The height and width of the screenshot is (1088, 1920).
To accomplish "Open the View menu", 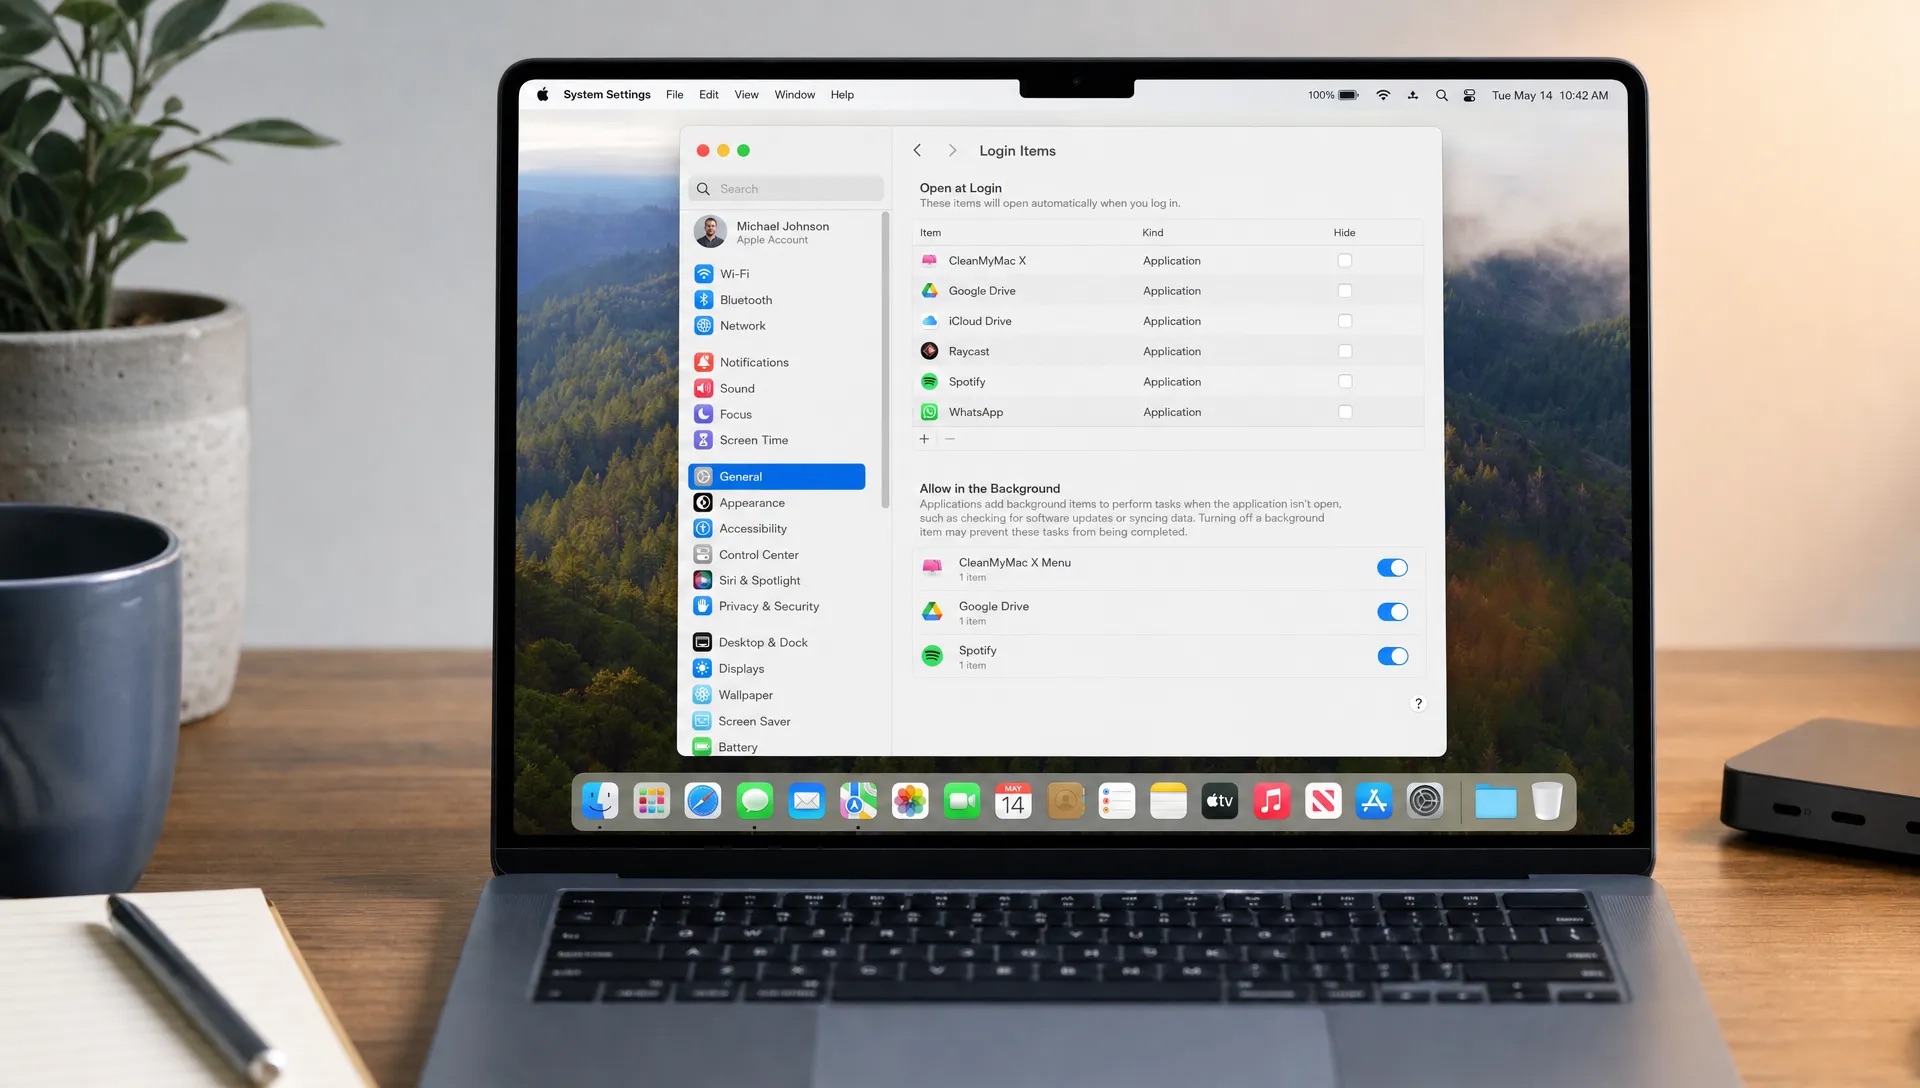I will coord(747,95).
